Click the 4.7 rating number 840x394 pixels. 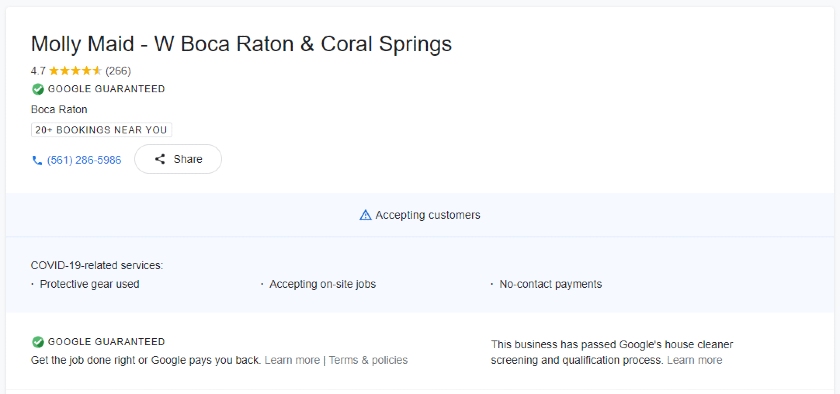pos(38,71)
